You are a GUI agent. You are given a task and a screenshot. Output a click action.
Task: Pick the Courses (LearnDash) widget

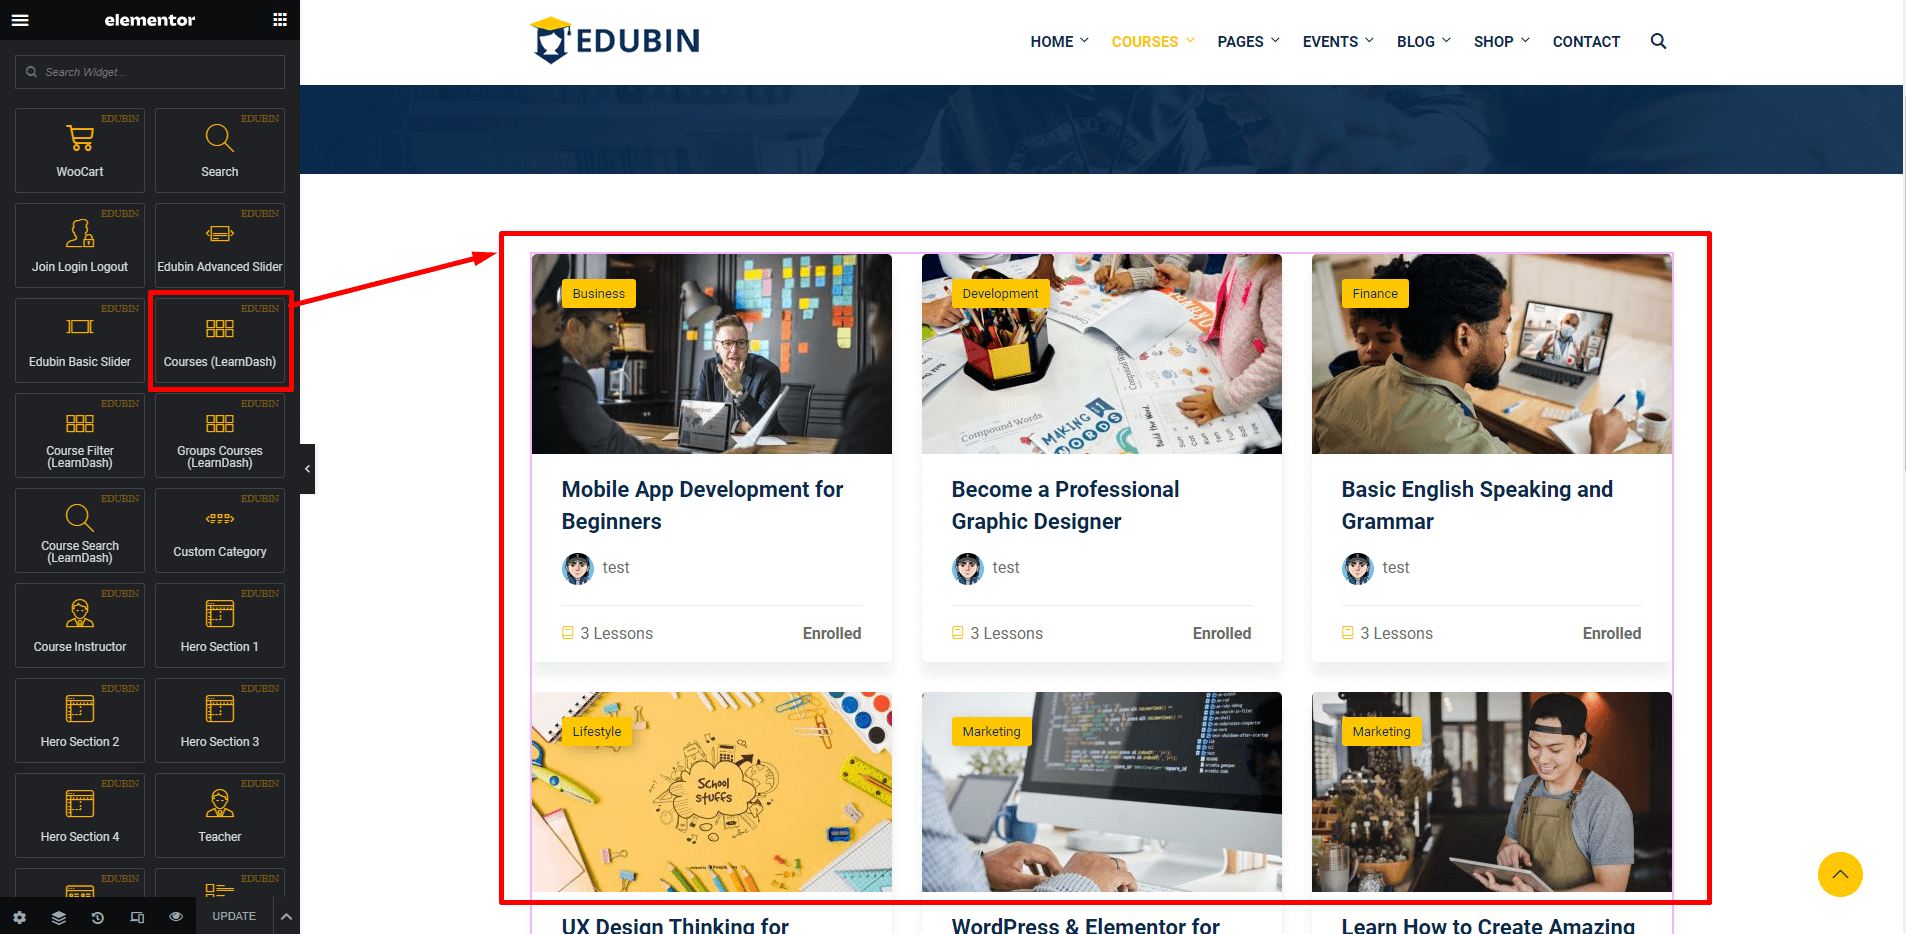click(x=220, y=340)
